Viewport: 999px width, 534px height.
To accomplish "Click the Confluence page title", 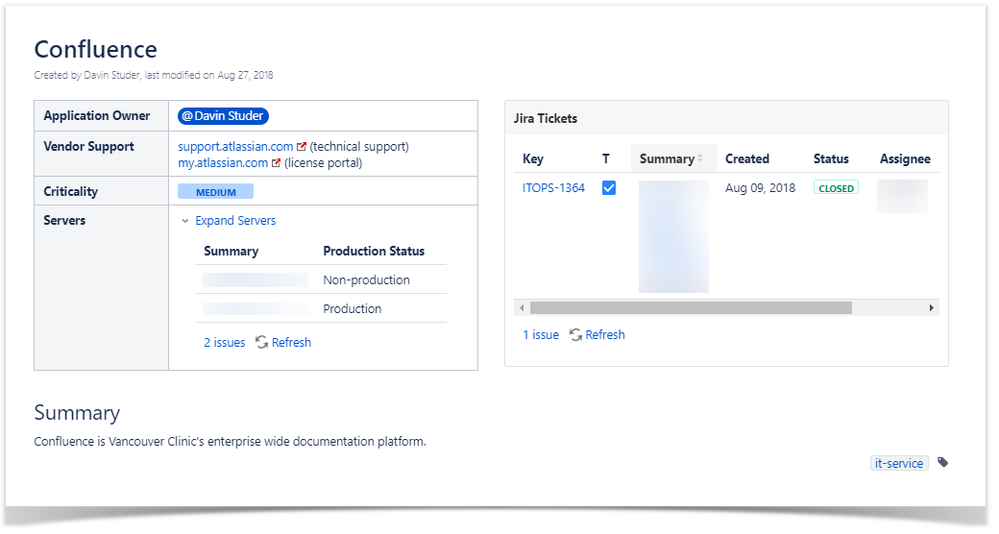I will (x=96, y=50).
